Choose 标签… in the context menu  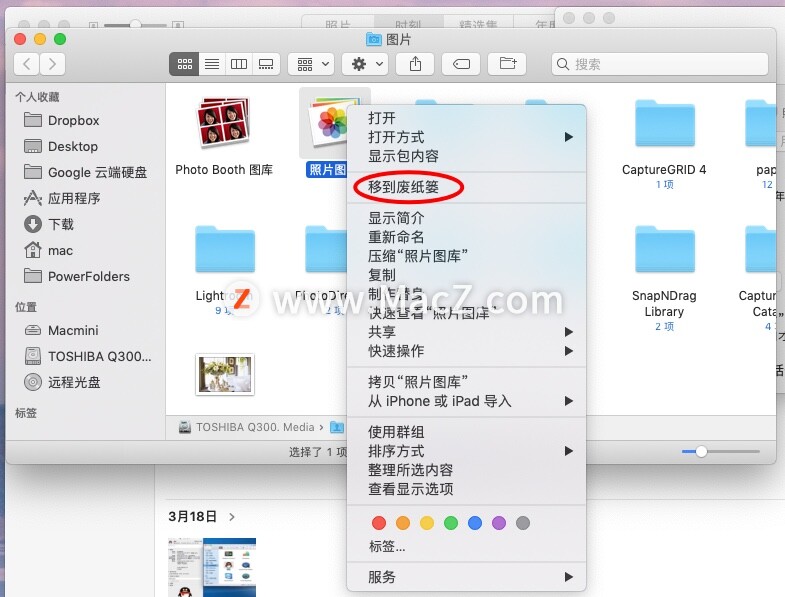[x=466, y=546]
